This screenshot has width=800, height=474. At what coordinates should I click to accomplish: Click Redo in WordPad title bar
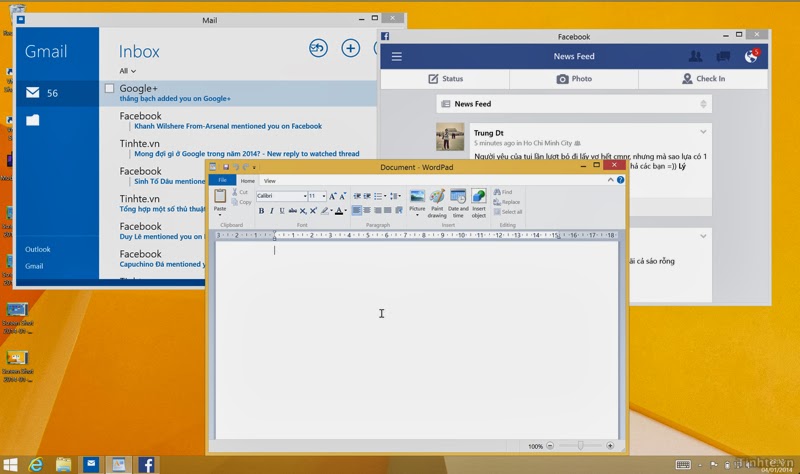[x=245, y=167]
